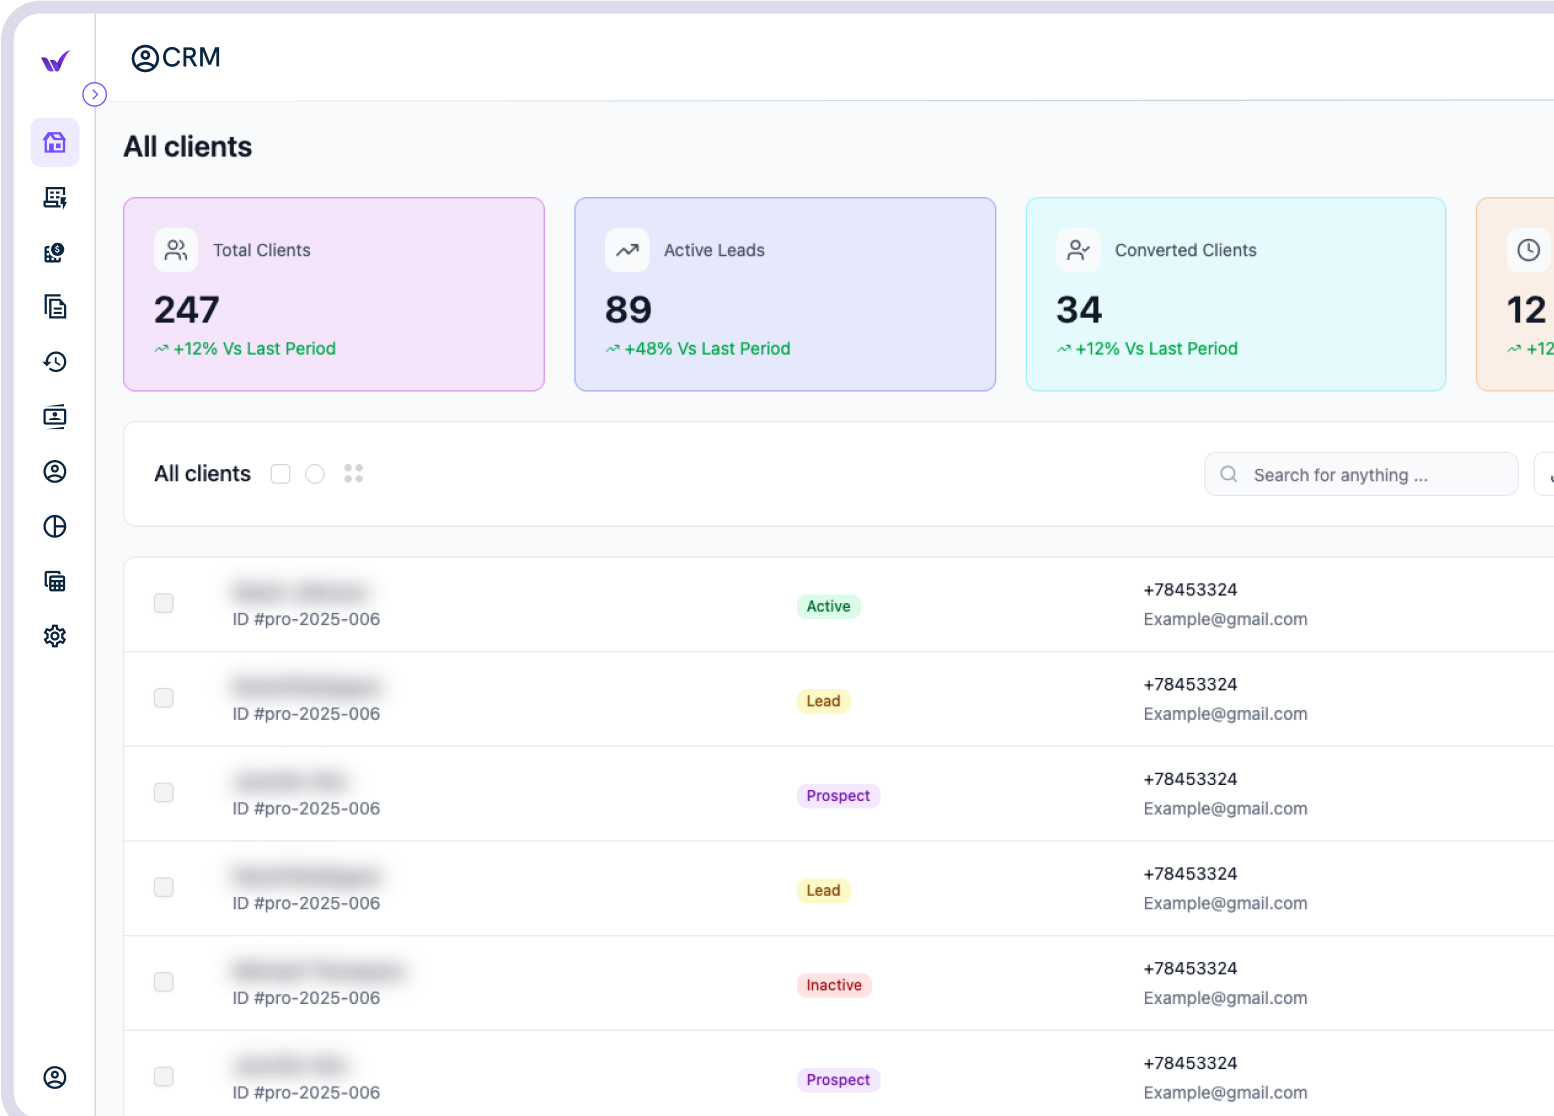Expand the sidebar with the chevron arrow
The image size is (1554, 1116).
(x=94, y=94)
